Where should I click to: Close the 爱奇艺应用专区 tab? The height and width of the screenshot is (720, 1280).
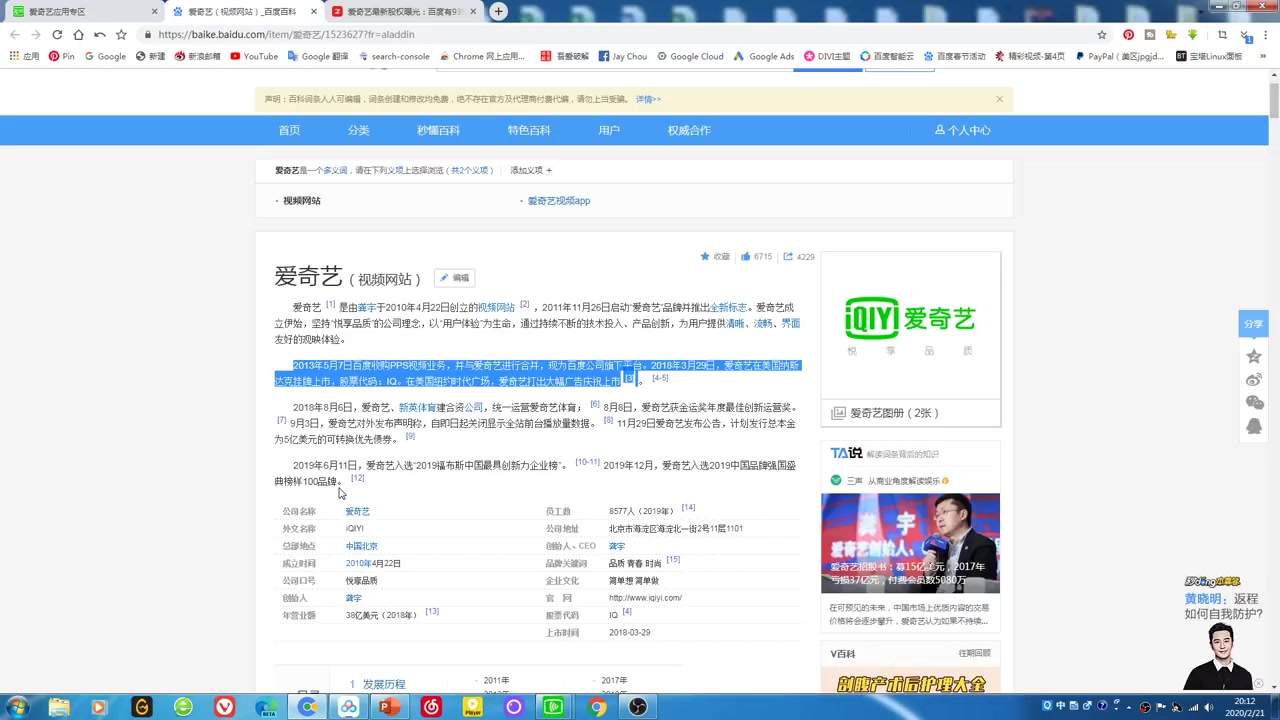(x=154, y=12)
